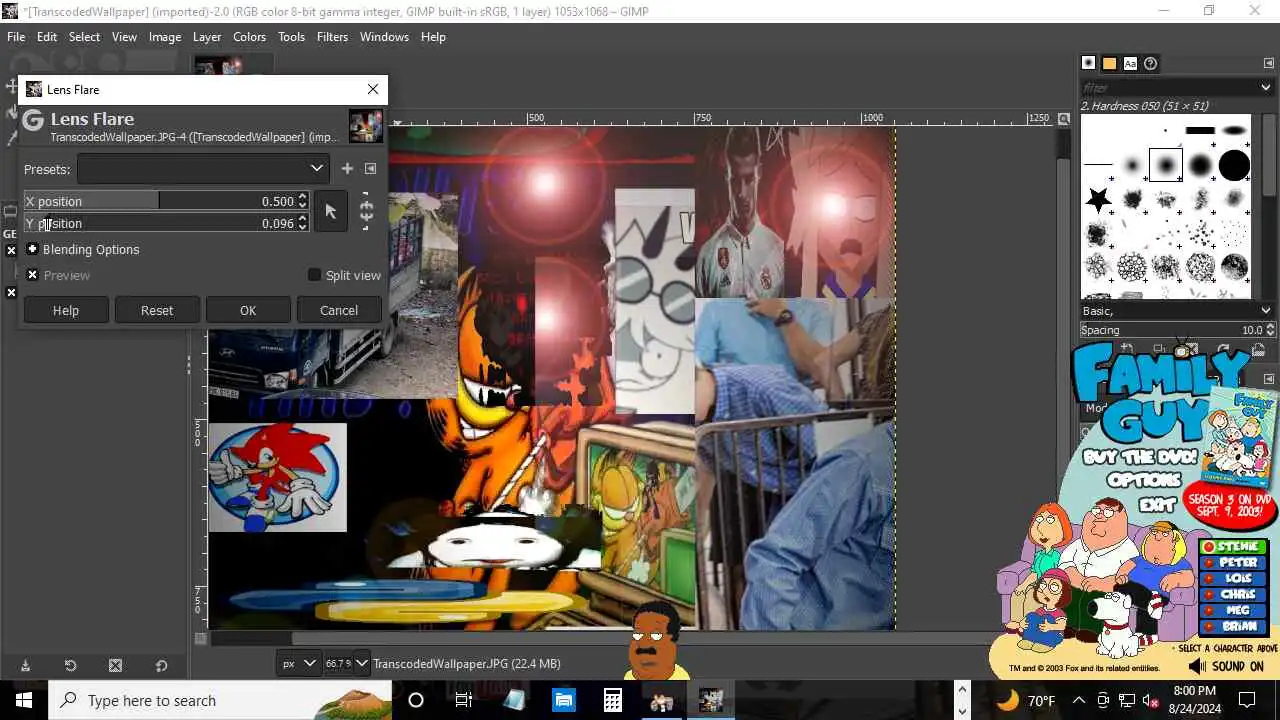Open the Basic brush tag dropdown

[1177, 311]
